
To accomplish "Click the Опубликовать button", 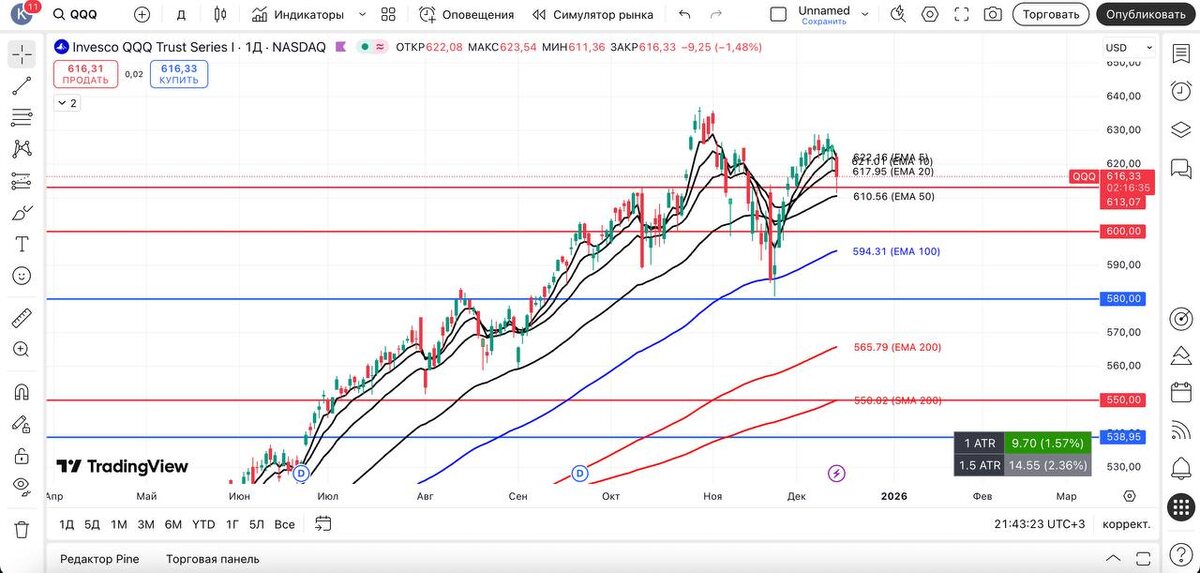I will click(x=1147, y=15).
